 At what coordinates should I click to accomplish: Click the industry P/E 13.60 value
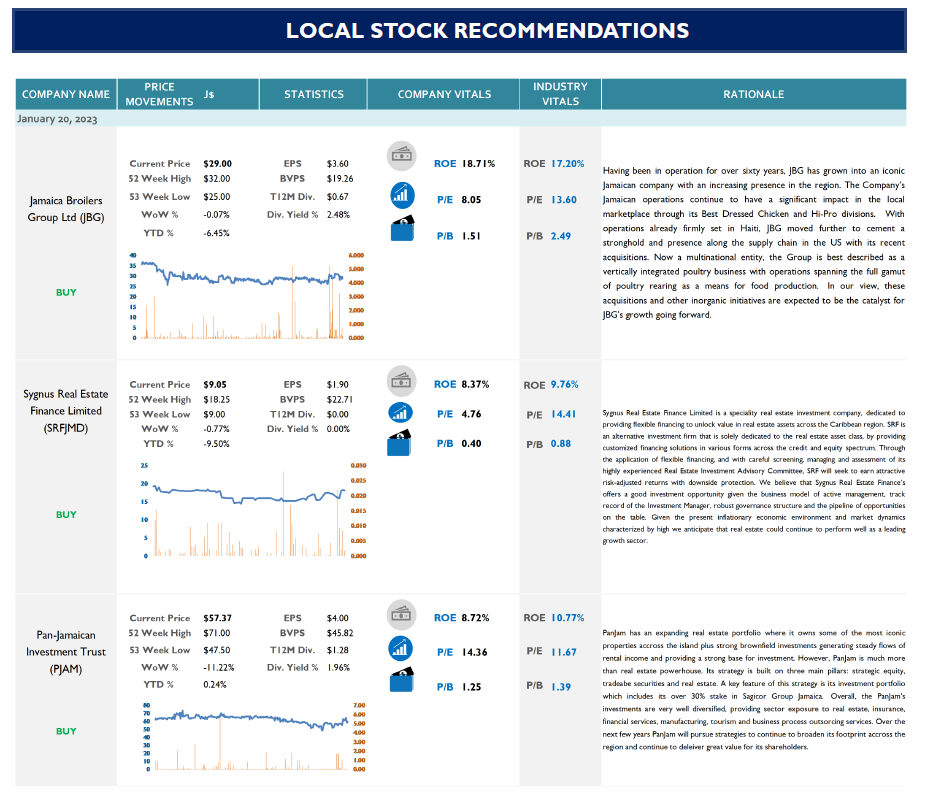(x=564, y=200)
